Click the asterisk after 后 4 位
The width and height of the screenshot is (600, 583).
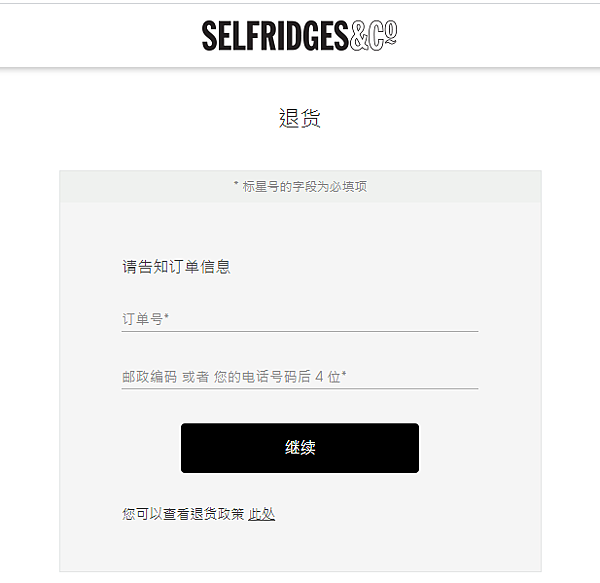[x=344, y=373]
